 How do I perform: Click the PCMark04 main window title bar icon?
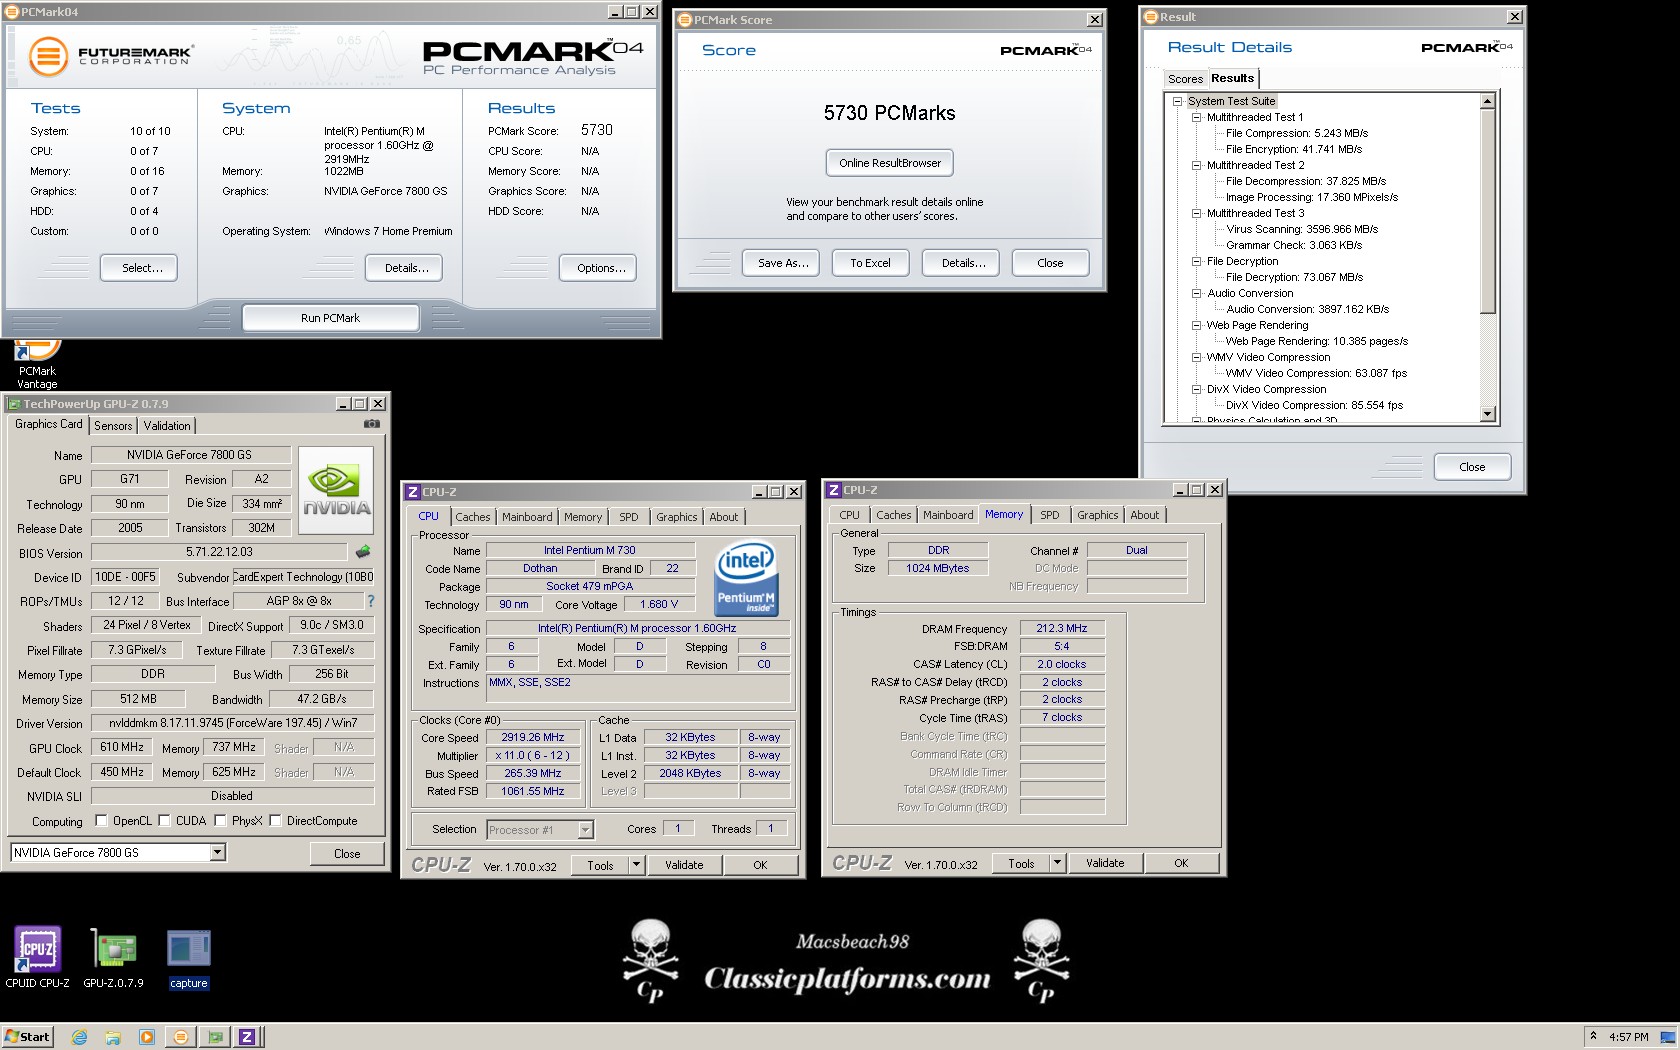(13, 12)
